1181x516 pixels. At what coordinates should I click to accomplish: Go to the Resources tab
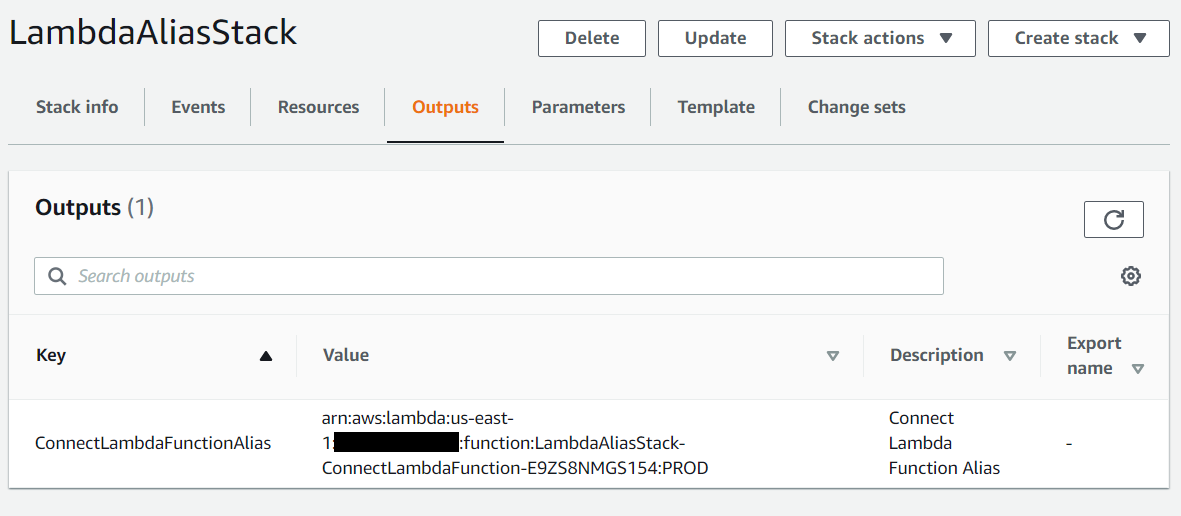click(x=318, y=107)
